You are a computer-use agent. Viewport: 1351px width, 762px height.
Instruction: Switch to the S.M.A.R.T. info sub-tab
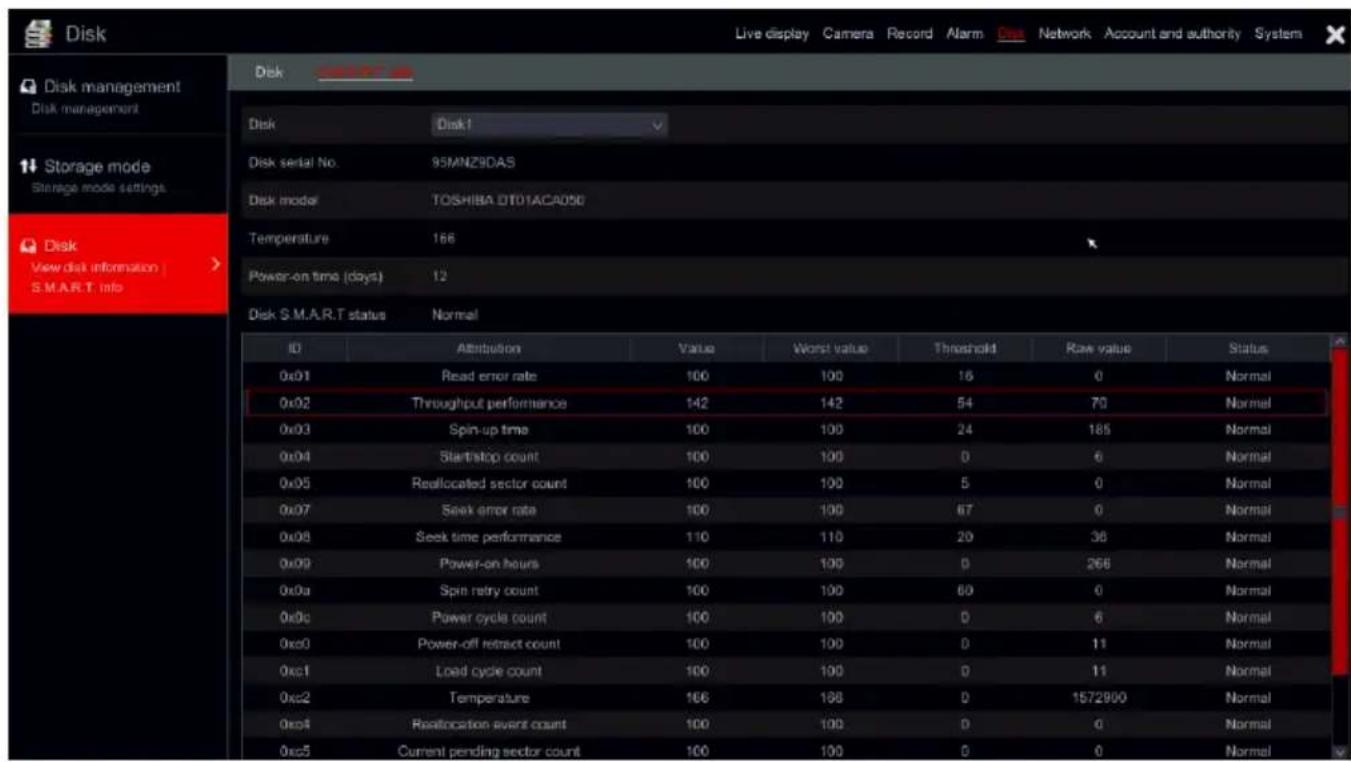point(365,72)
